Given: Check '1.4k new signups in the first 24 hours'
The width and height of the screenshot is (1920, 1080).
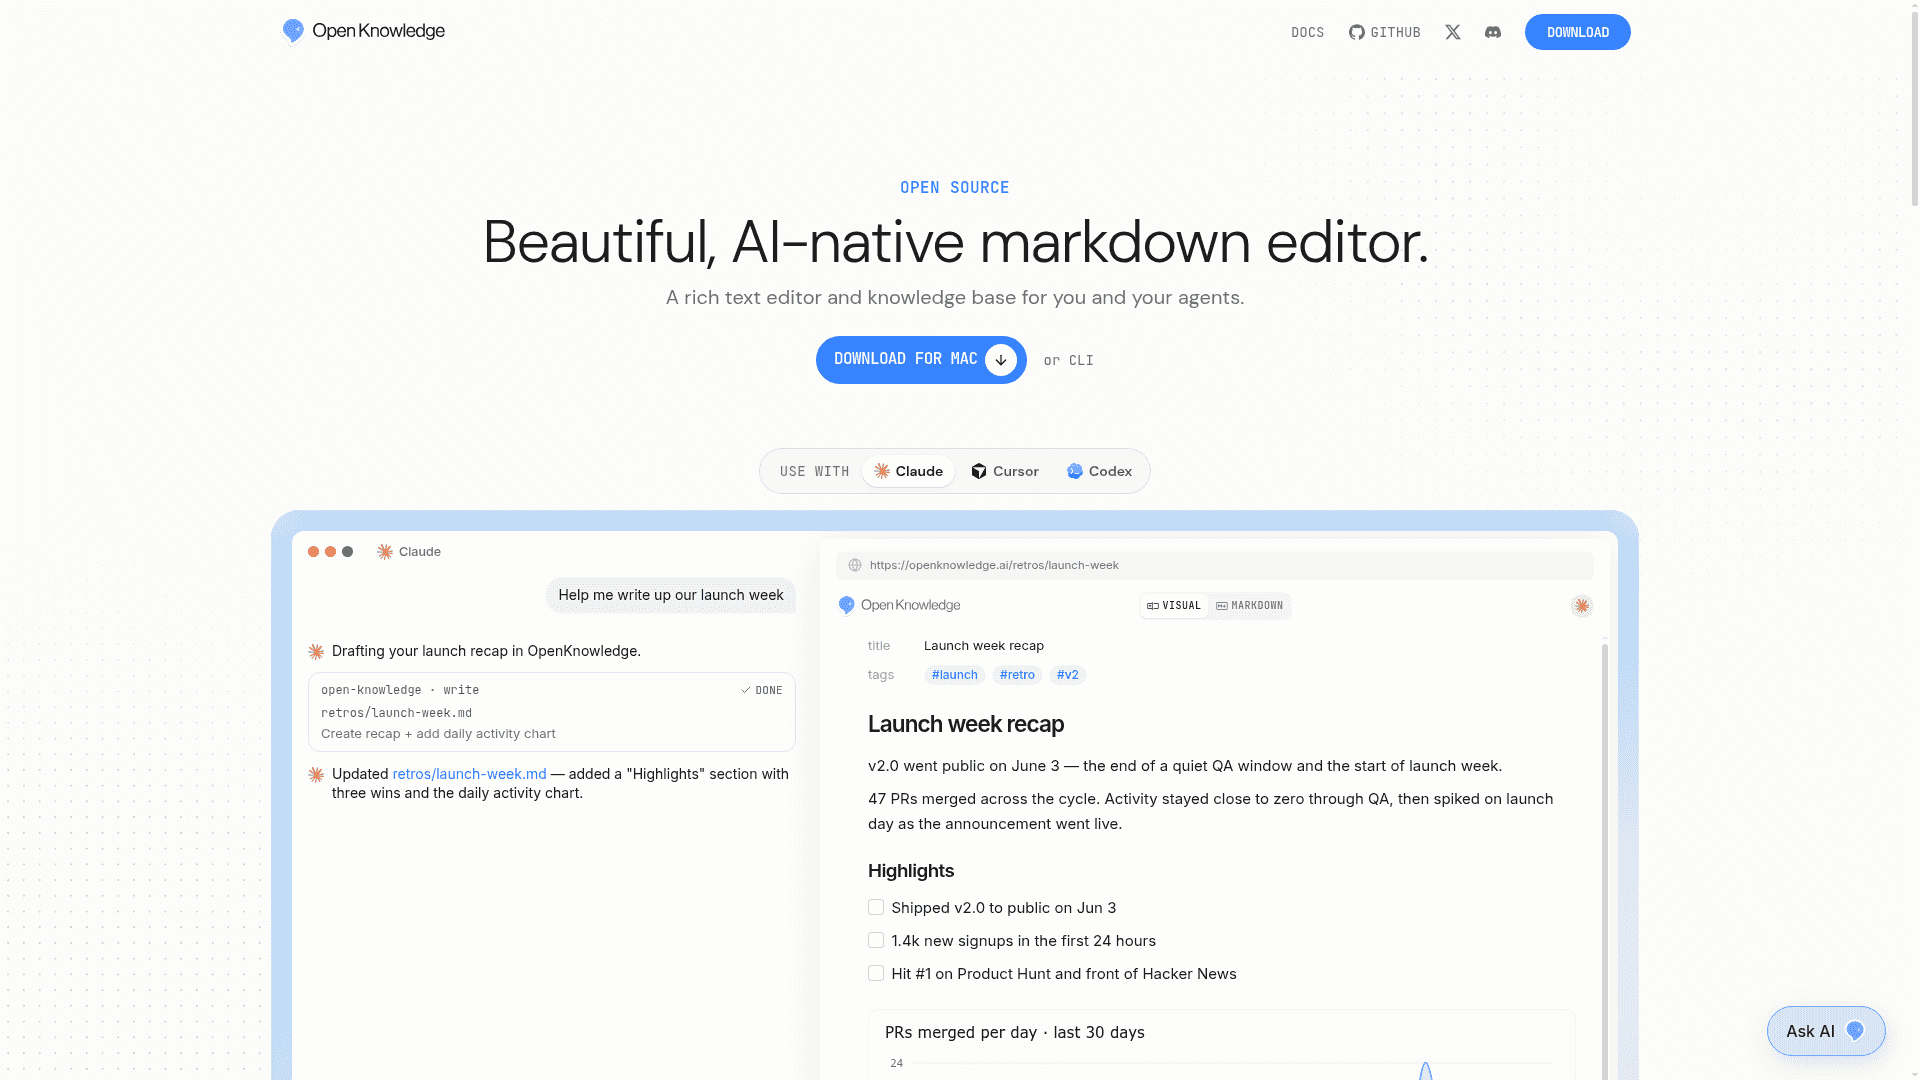Looking at the screenshot, I should pyautogui.click(x=876, y=940).
